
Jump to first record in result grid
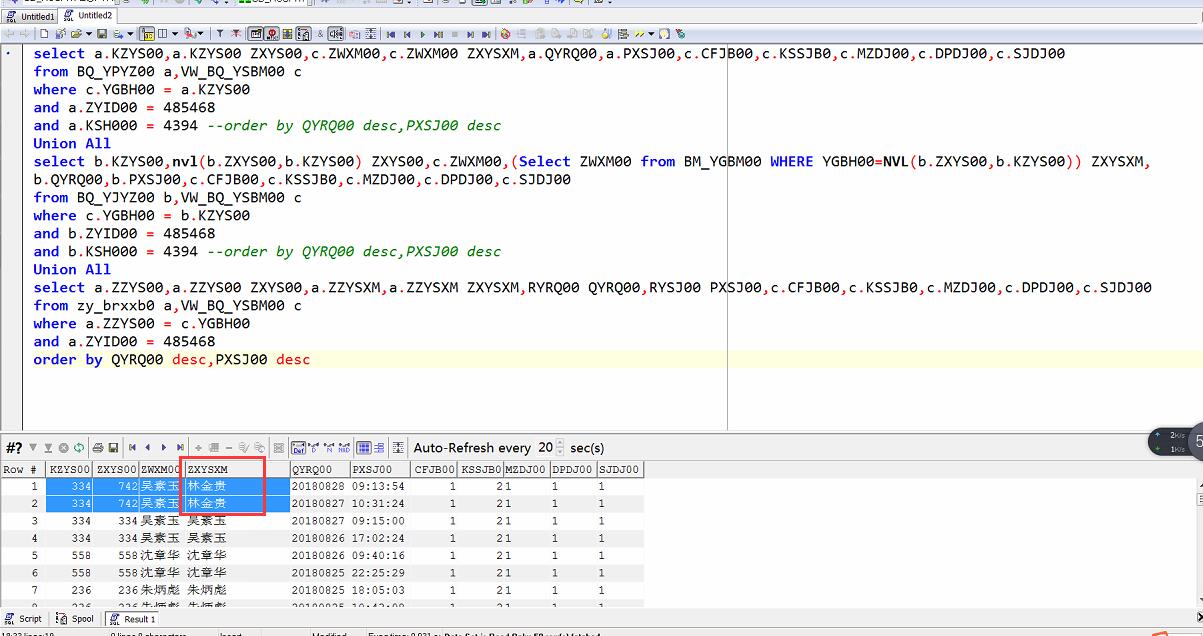point(133,448)
